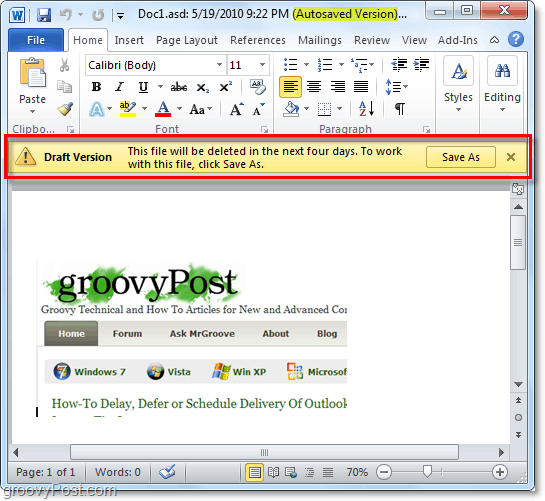Click the Shading paint bucket icon

click(x=291, y=109)
